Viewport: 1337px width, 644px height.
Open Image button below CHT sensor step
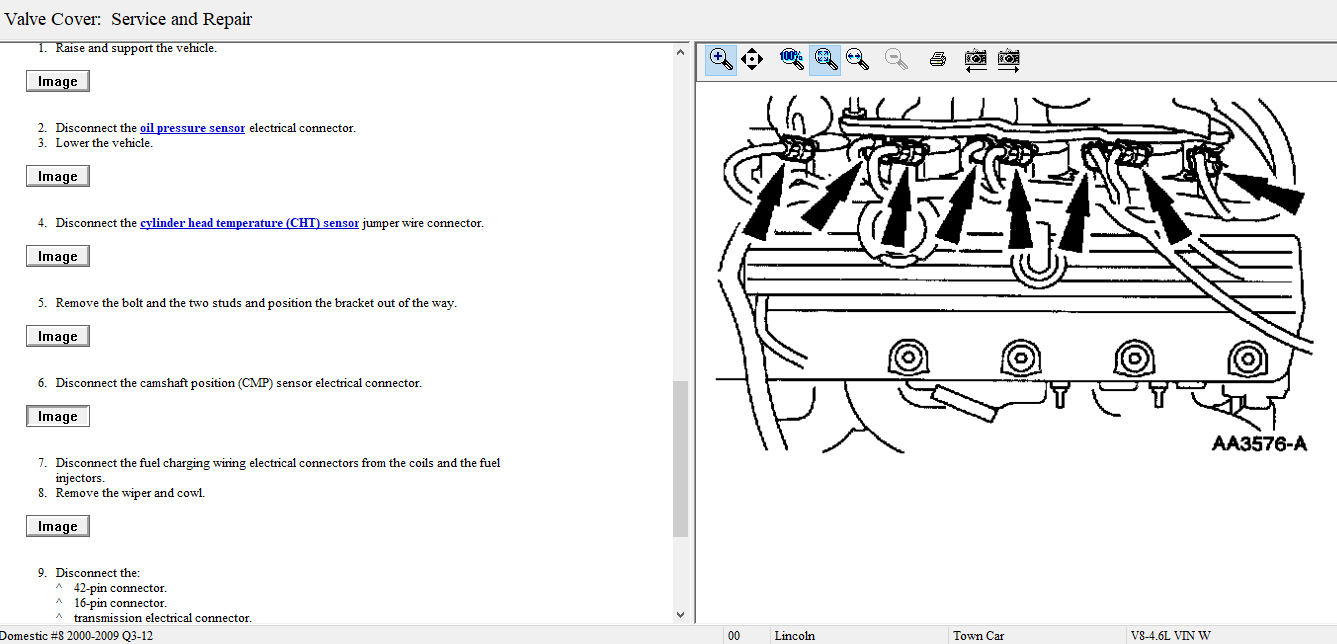[x=58, y=256]
